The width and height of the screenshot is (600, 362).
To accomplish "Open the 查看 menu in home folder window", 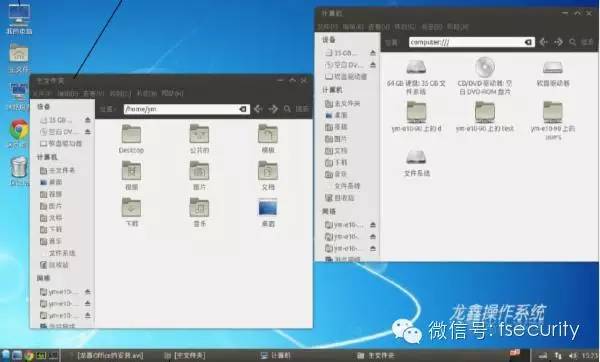I will coord(93,93).
